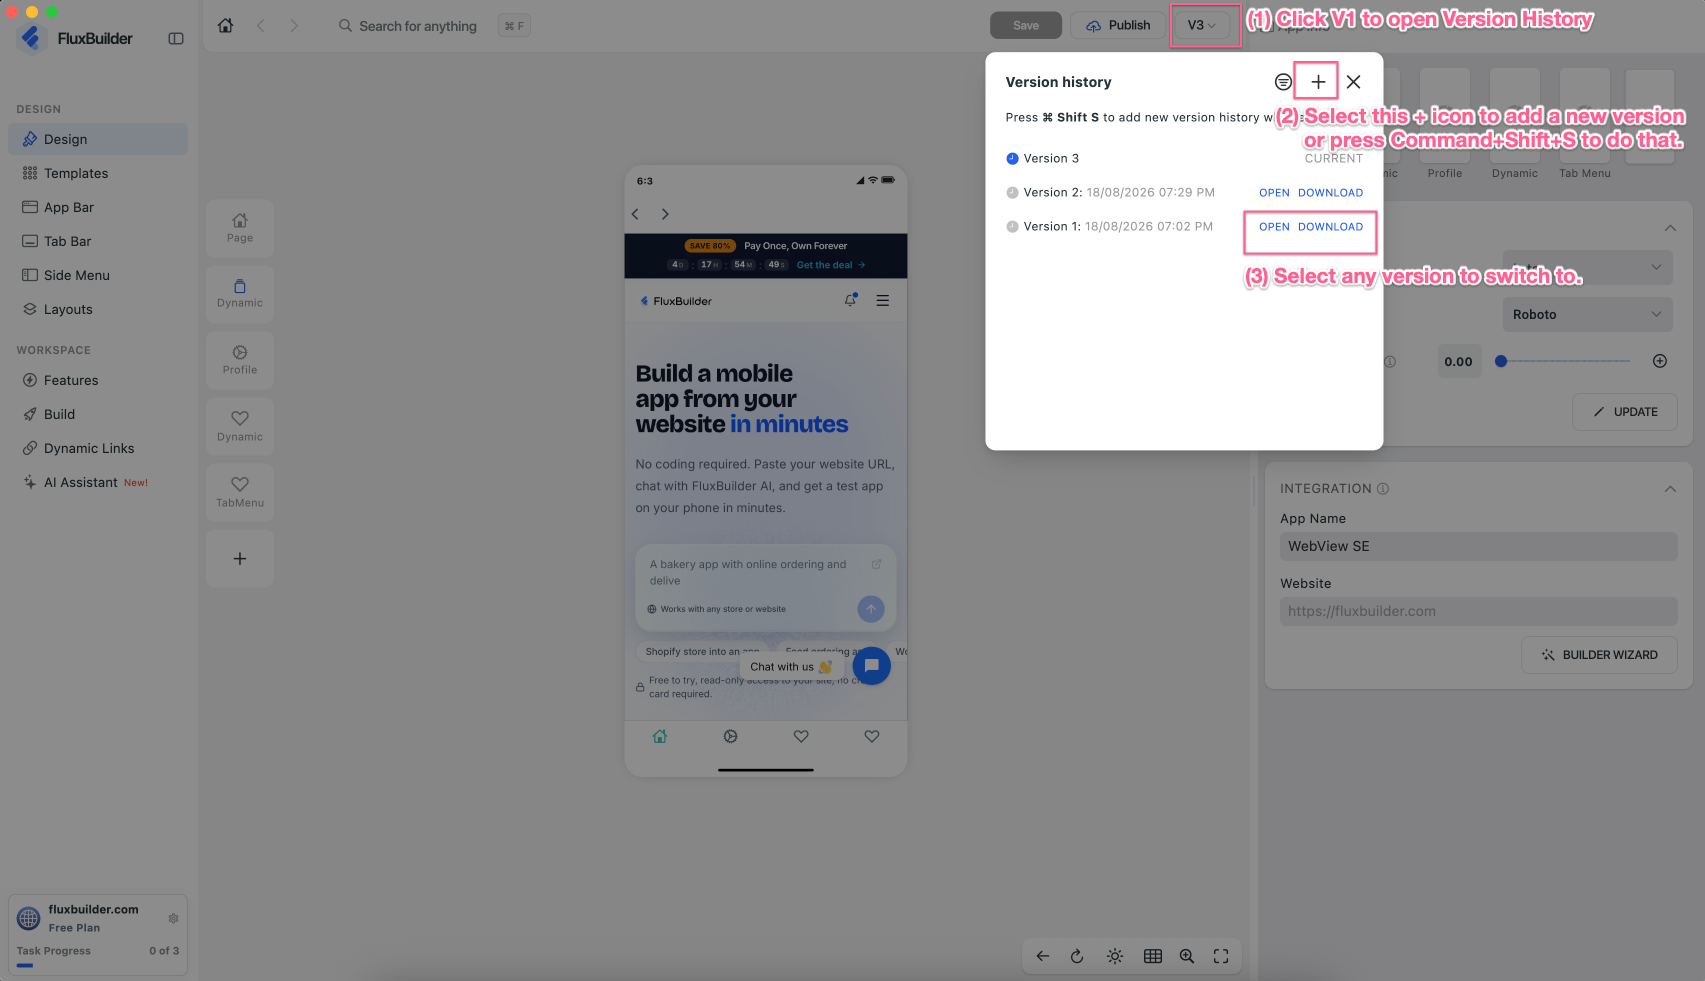Enter fullscreen with the expand icon
Image resolution: width=1705 pixels, height=981 pixels.
coord(1221,956)
